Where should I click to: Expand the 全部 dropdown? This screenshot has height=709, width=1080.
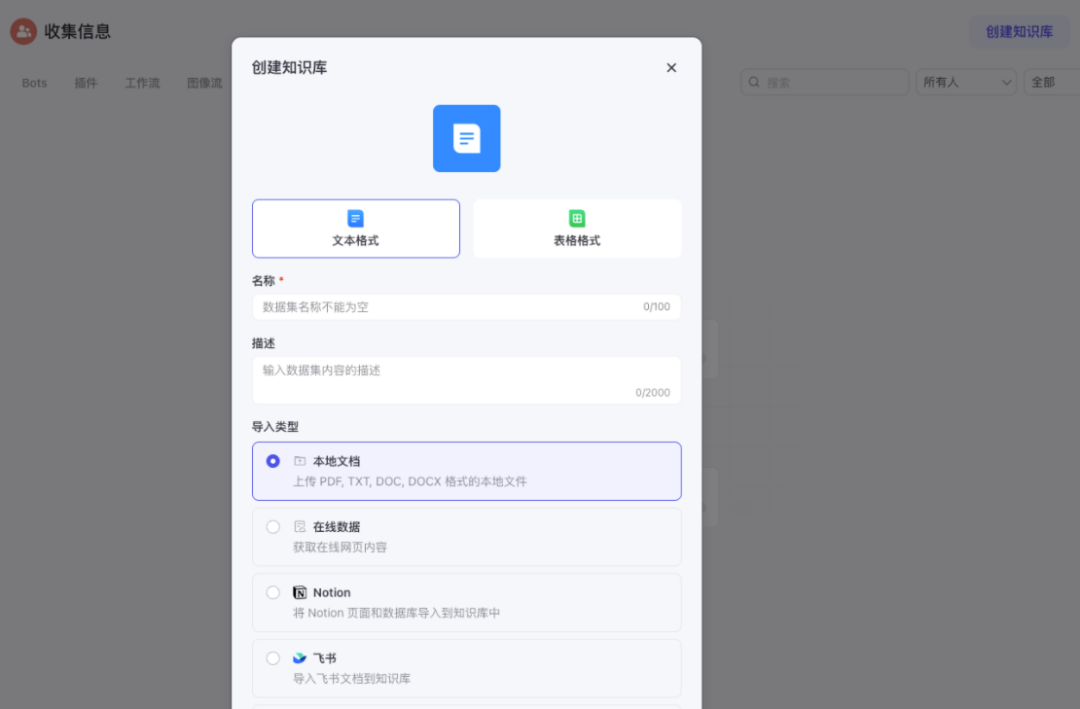click(x=1052, y=82)
